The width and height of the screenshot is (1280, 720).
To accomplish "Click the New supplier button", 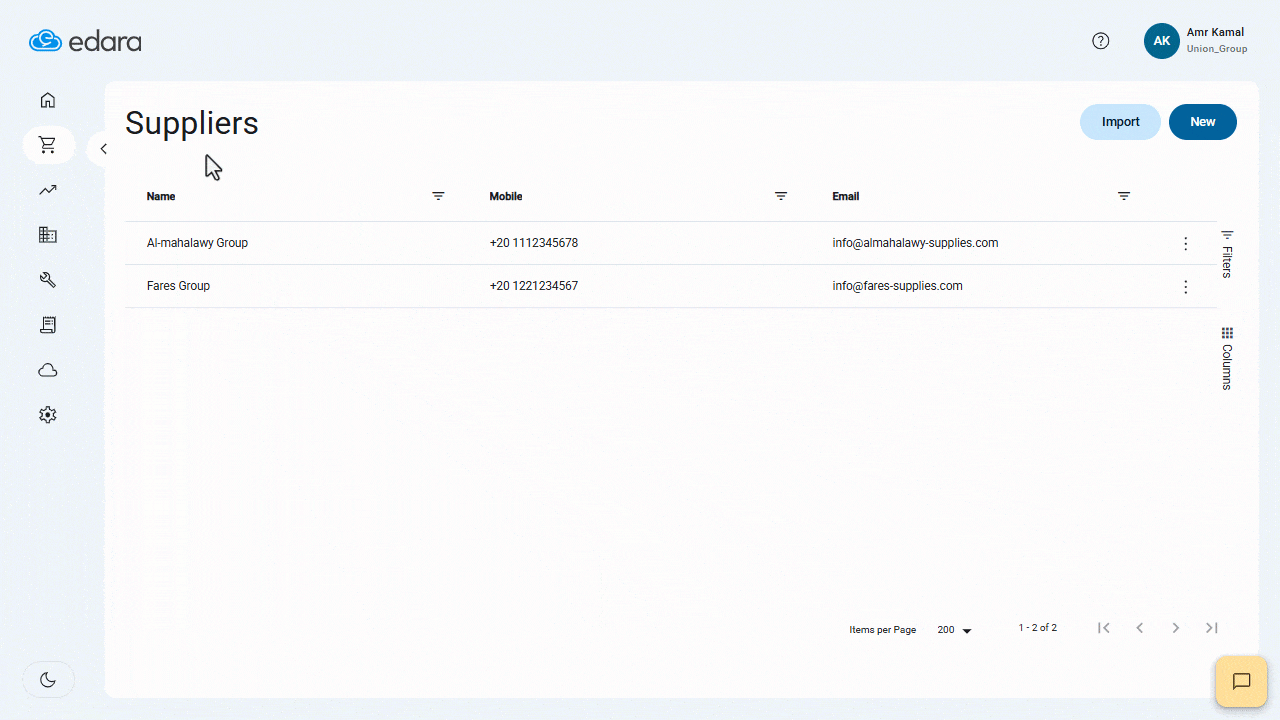I will coord(1203,122).
